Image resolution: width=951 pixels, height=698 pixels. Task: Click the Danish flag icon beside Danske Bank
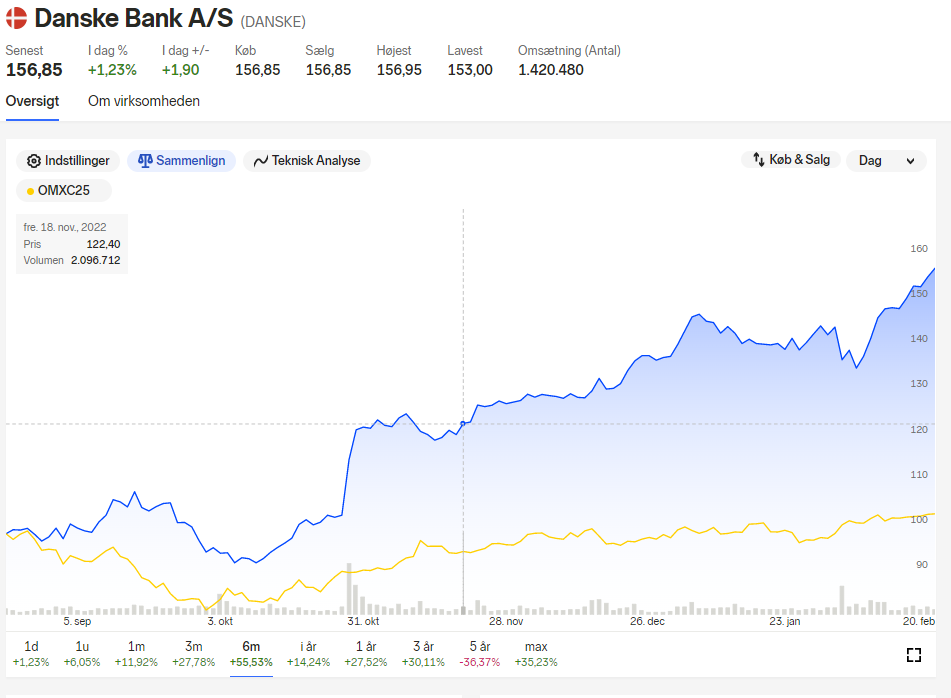16,18
